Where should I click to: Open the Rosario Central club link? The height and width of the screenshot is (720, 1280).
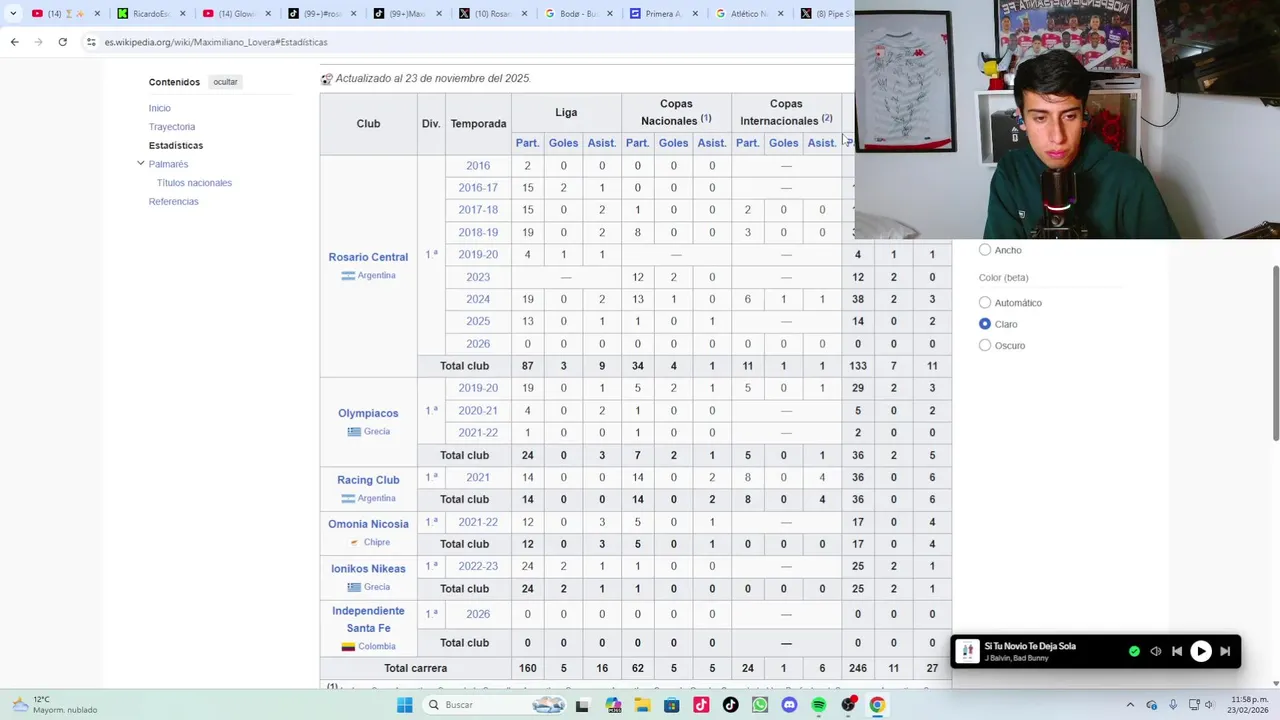(368, 257)
